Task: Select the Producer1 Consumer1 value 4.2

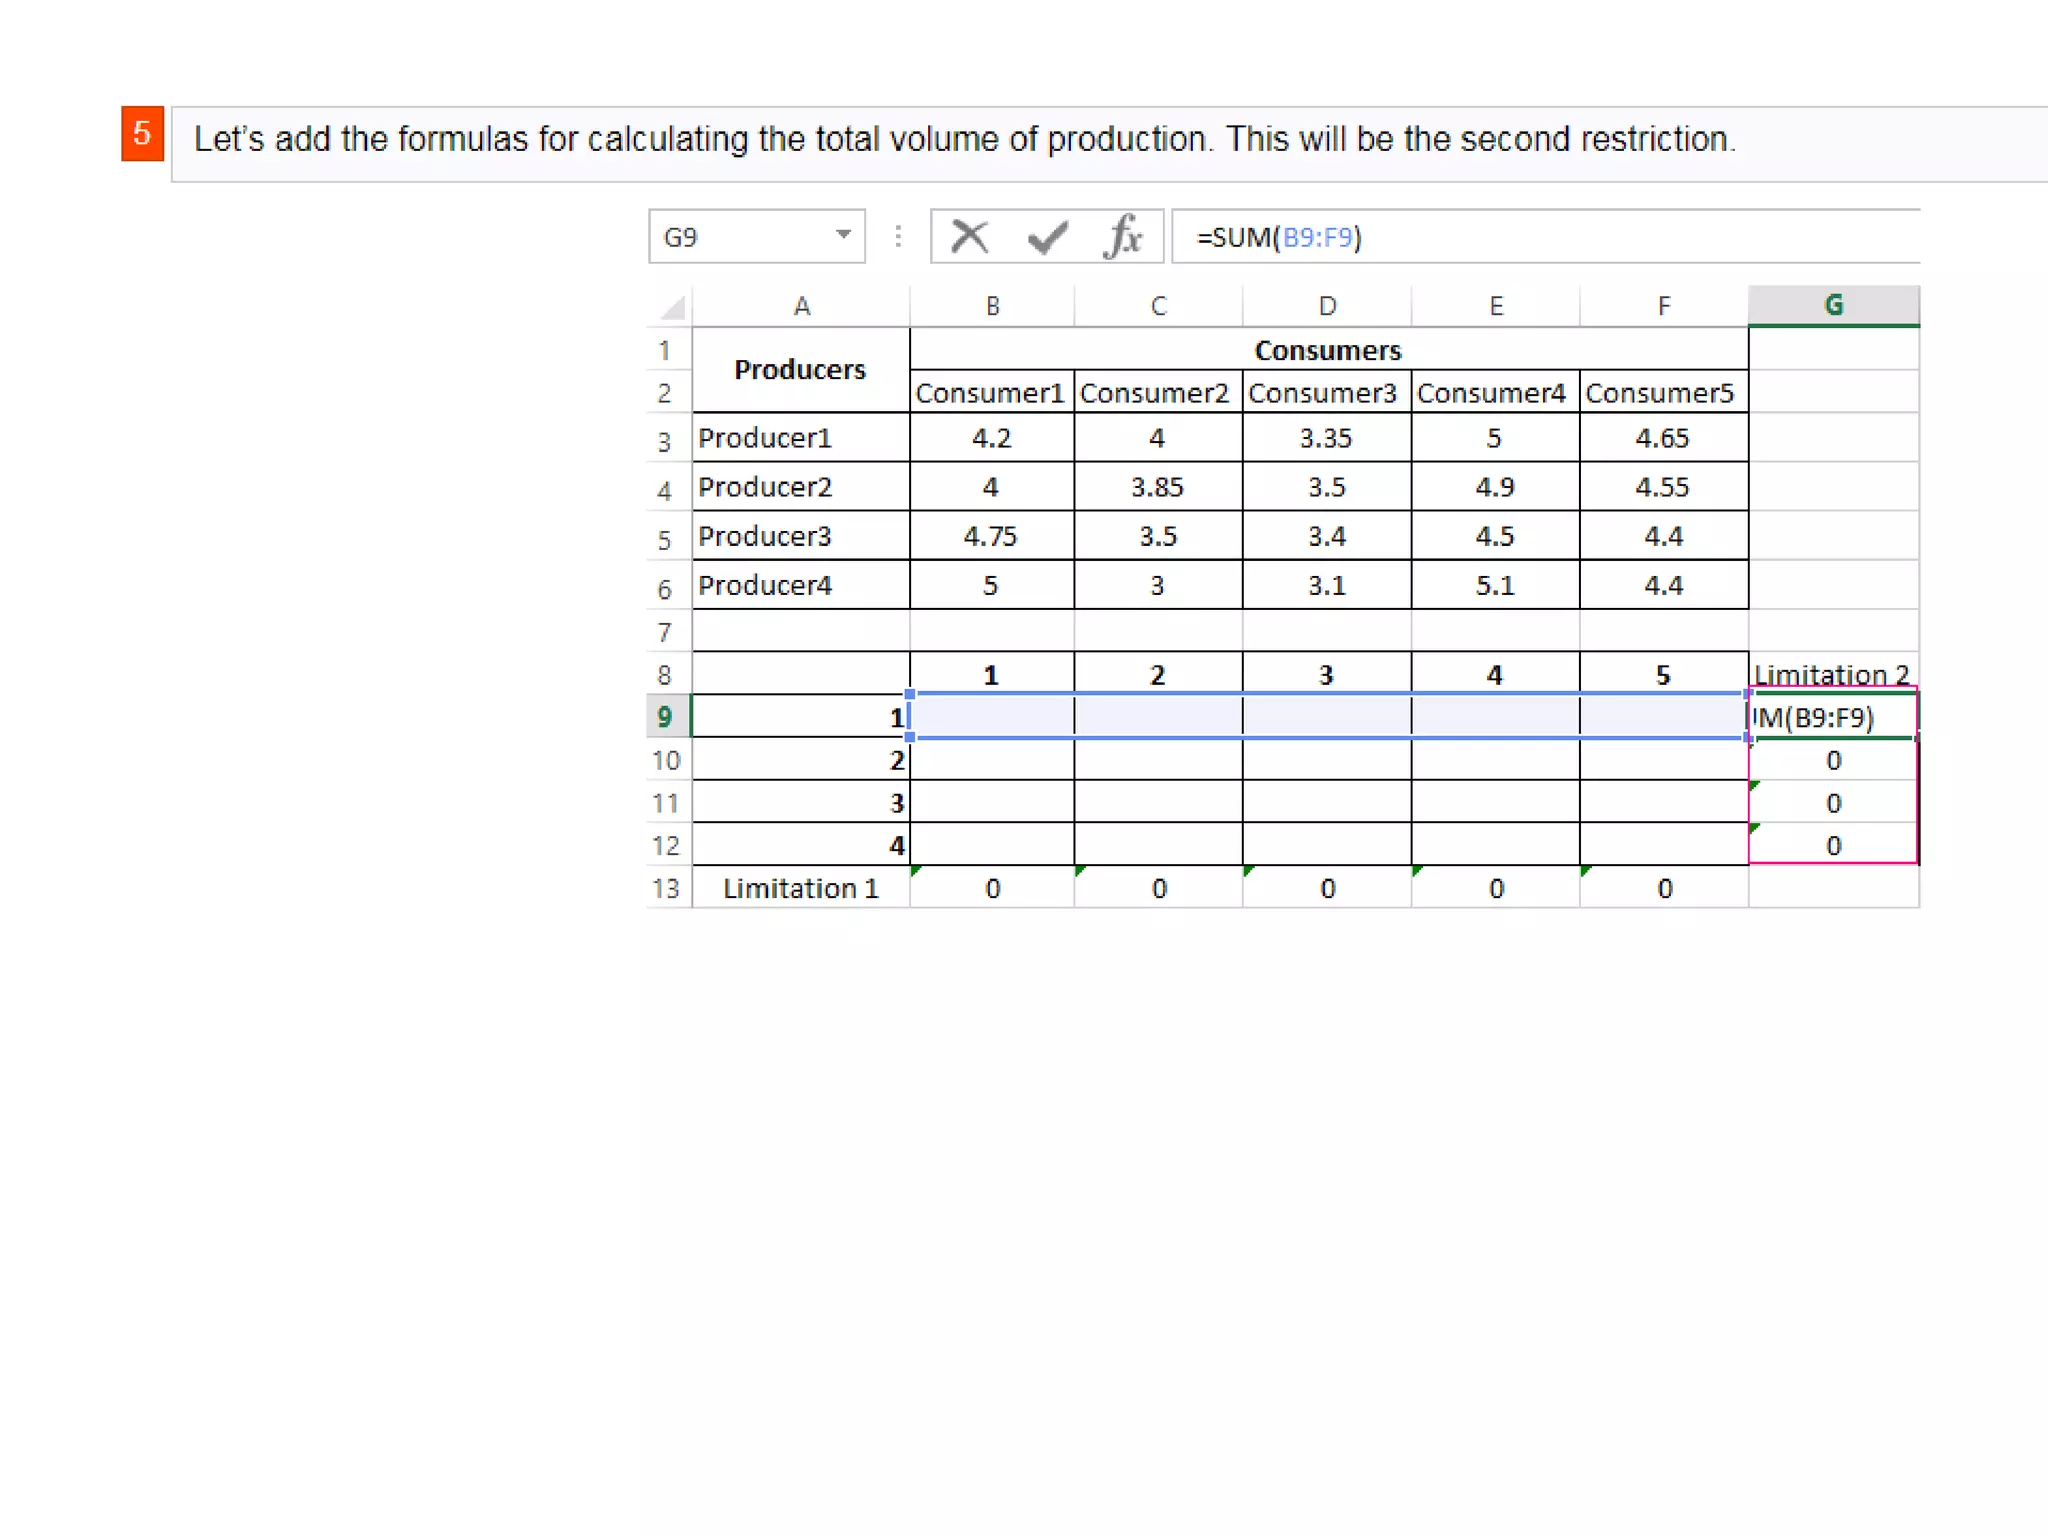Action: click(x=991, y=438)
